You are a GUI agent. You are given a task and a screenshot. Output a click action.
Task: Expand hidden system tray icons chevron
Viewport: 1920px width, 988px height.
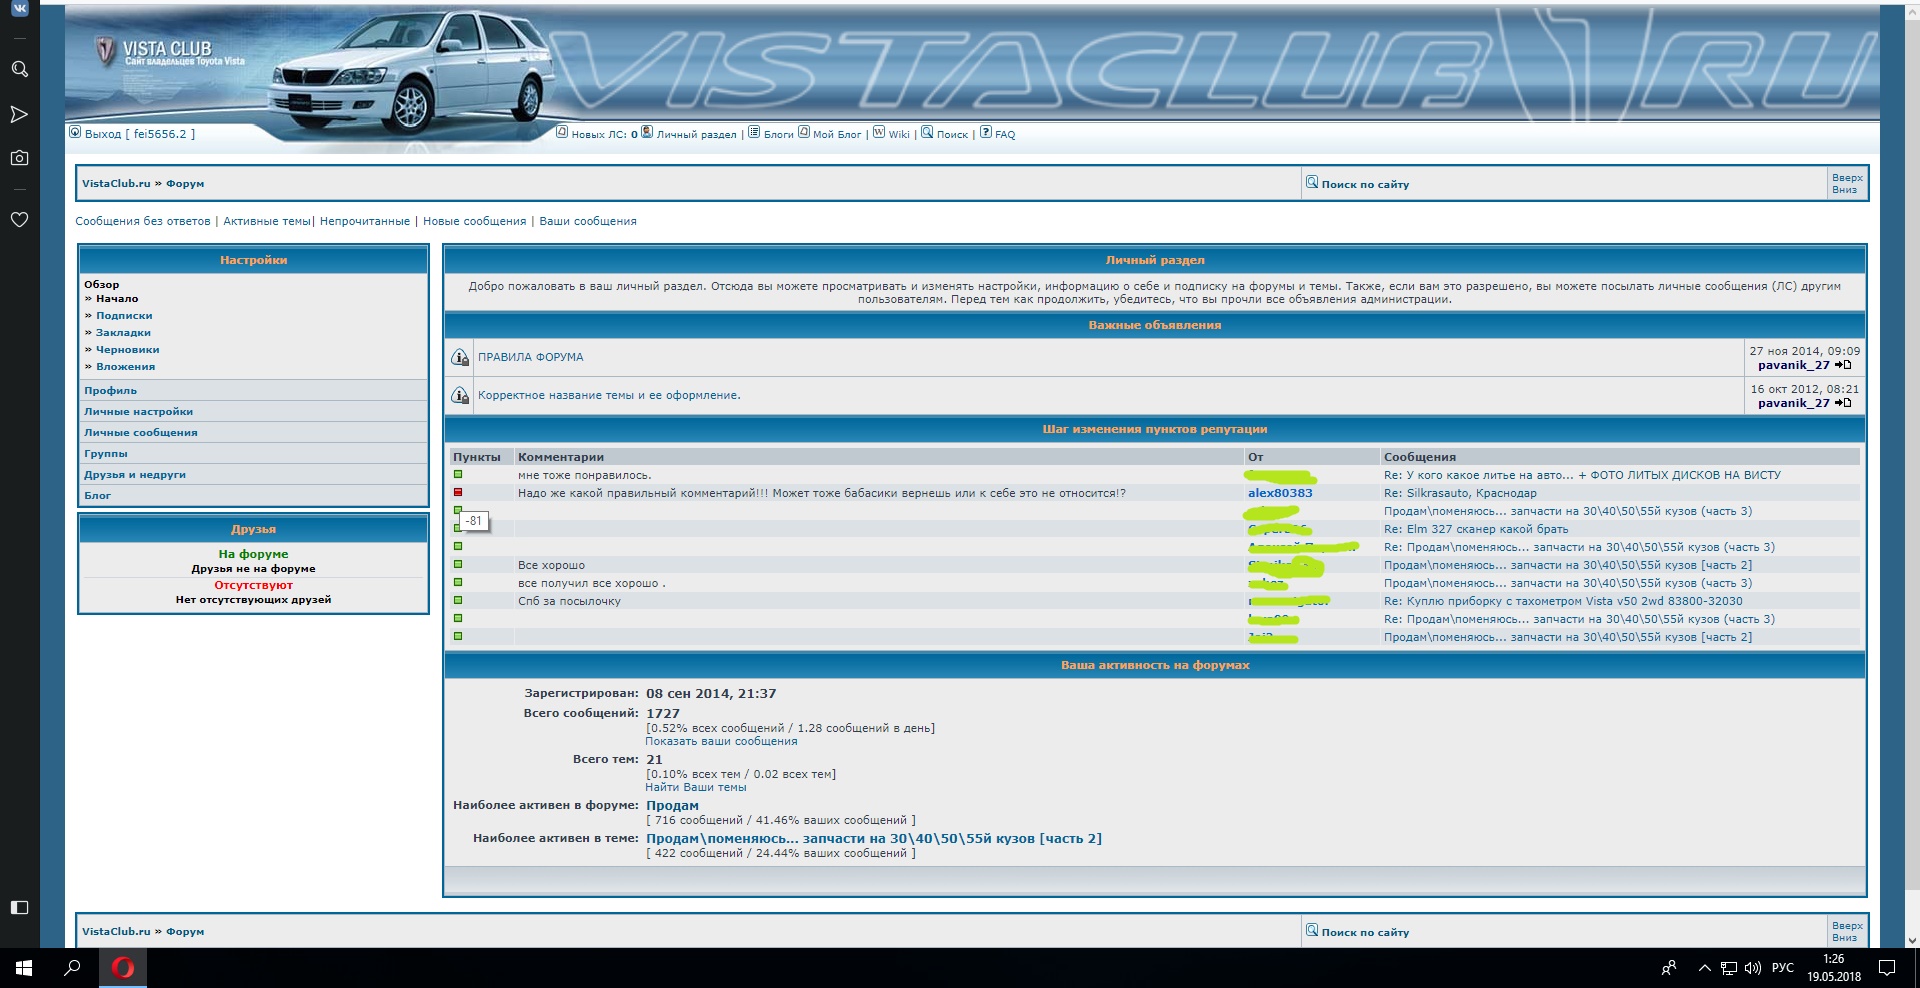point(1704,968)
